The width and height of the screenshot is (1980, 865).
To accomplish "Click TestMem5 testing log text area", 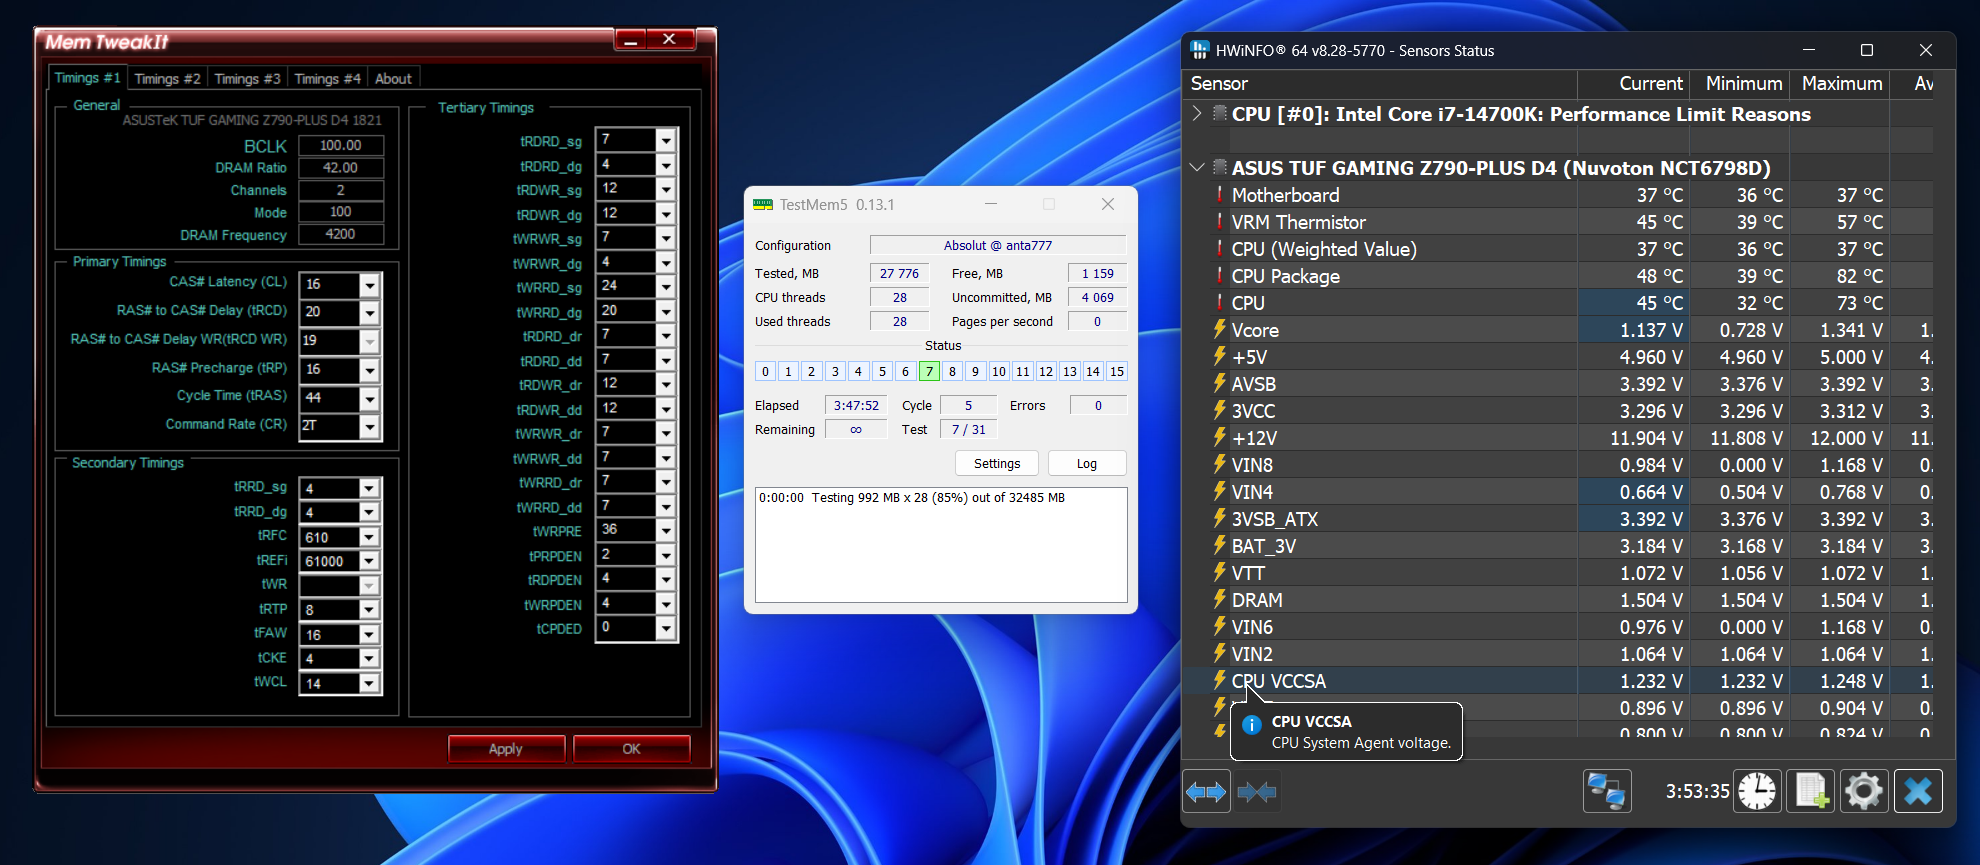I will [x=941, y=545].
